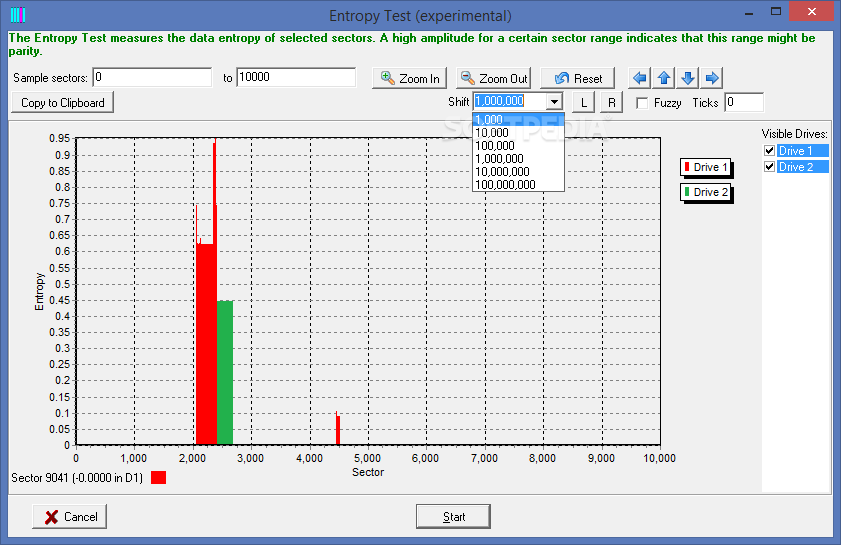The width and height of the screenshot is (841, 545).
Task: Start the entropy test
Action: click(x=453, y=517)
